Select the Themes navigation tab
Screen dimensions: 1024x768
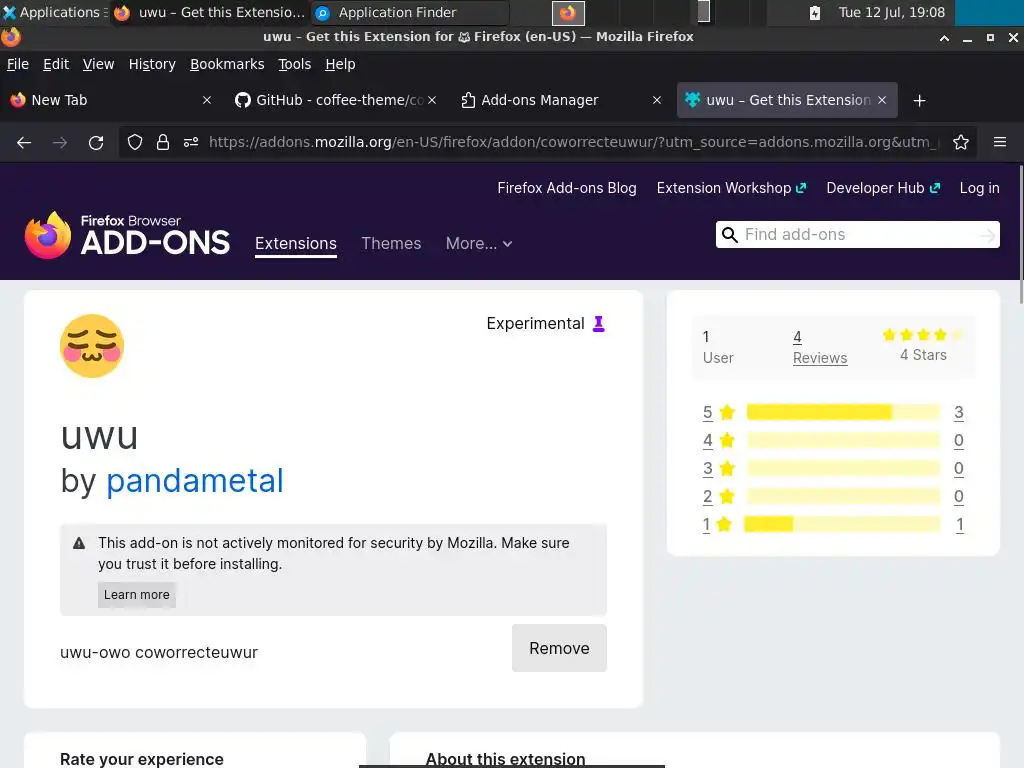tap(391, 244)
